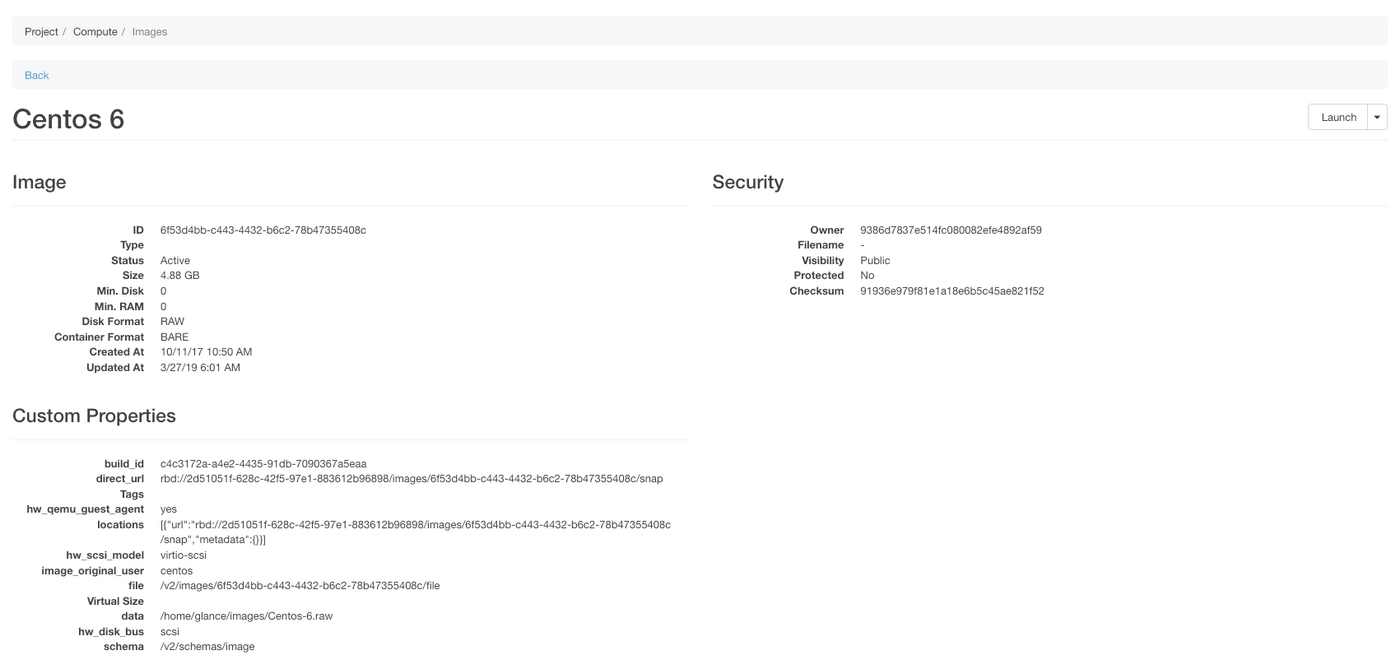The width and height of the screenshot is (1400, 669).
Task: Click the Launch button
Action: [1337, 117]
